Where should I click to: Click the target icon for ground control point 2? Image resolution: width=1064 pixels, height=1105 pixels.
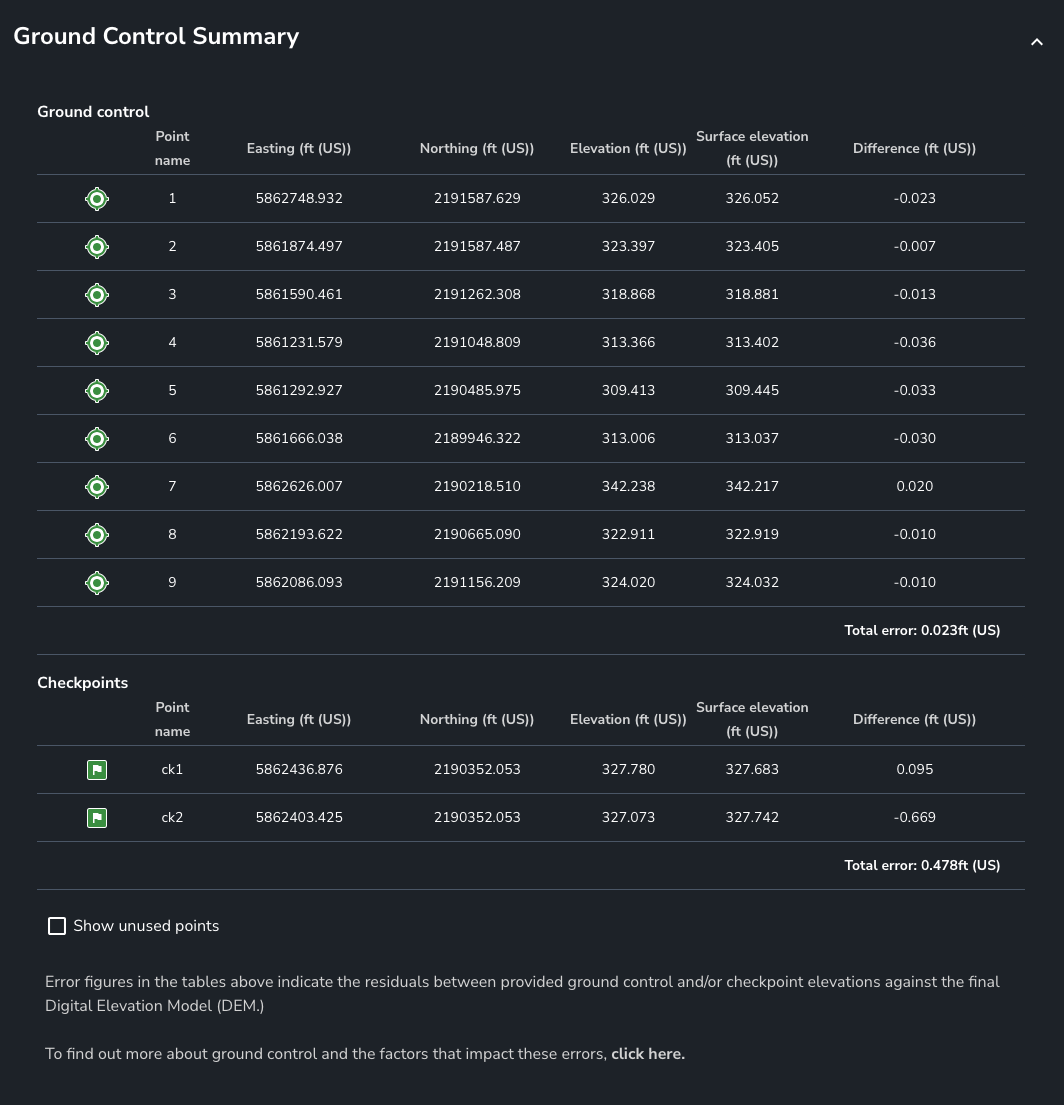coord(97,247)
